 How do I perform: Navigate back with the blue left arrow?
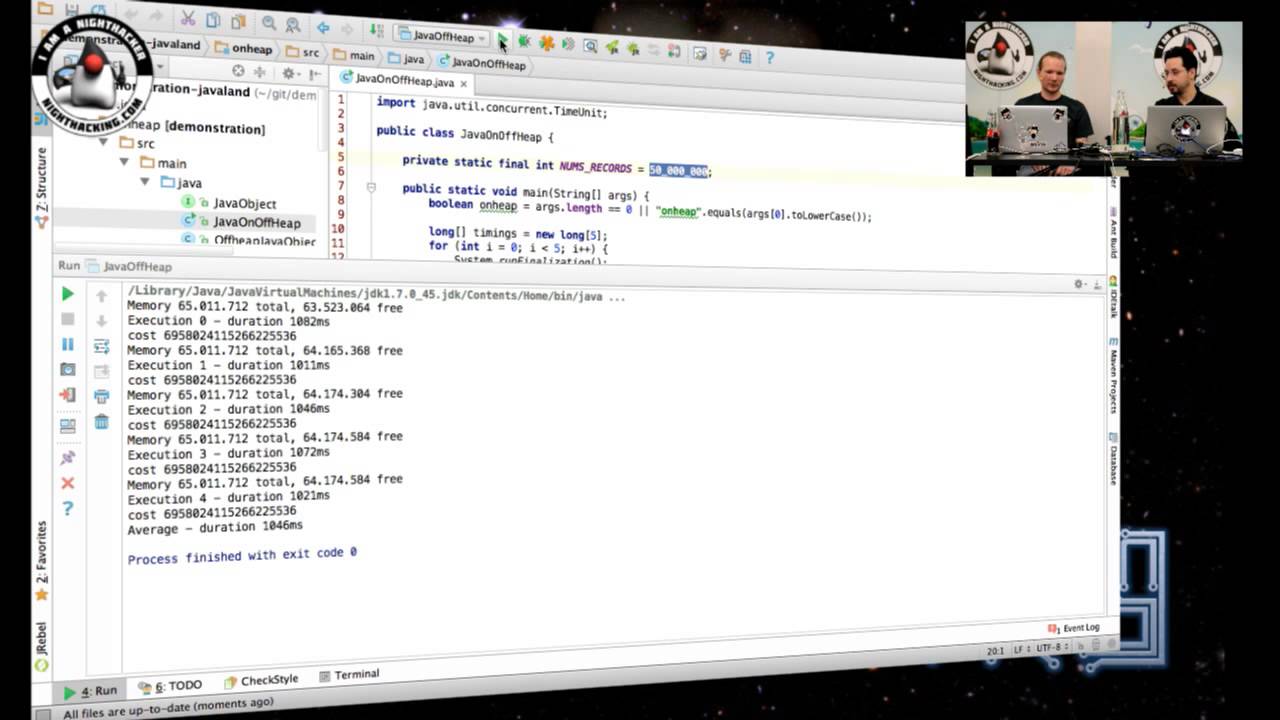point(322,27)
